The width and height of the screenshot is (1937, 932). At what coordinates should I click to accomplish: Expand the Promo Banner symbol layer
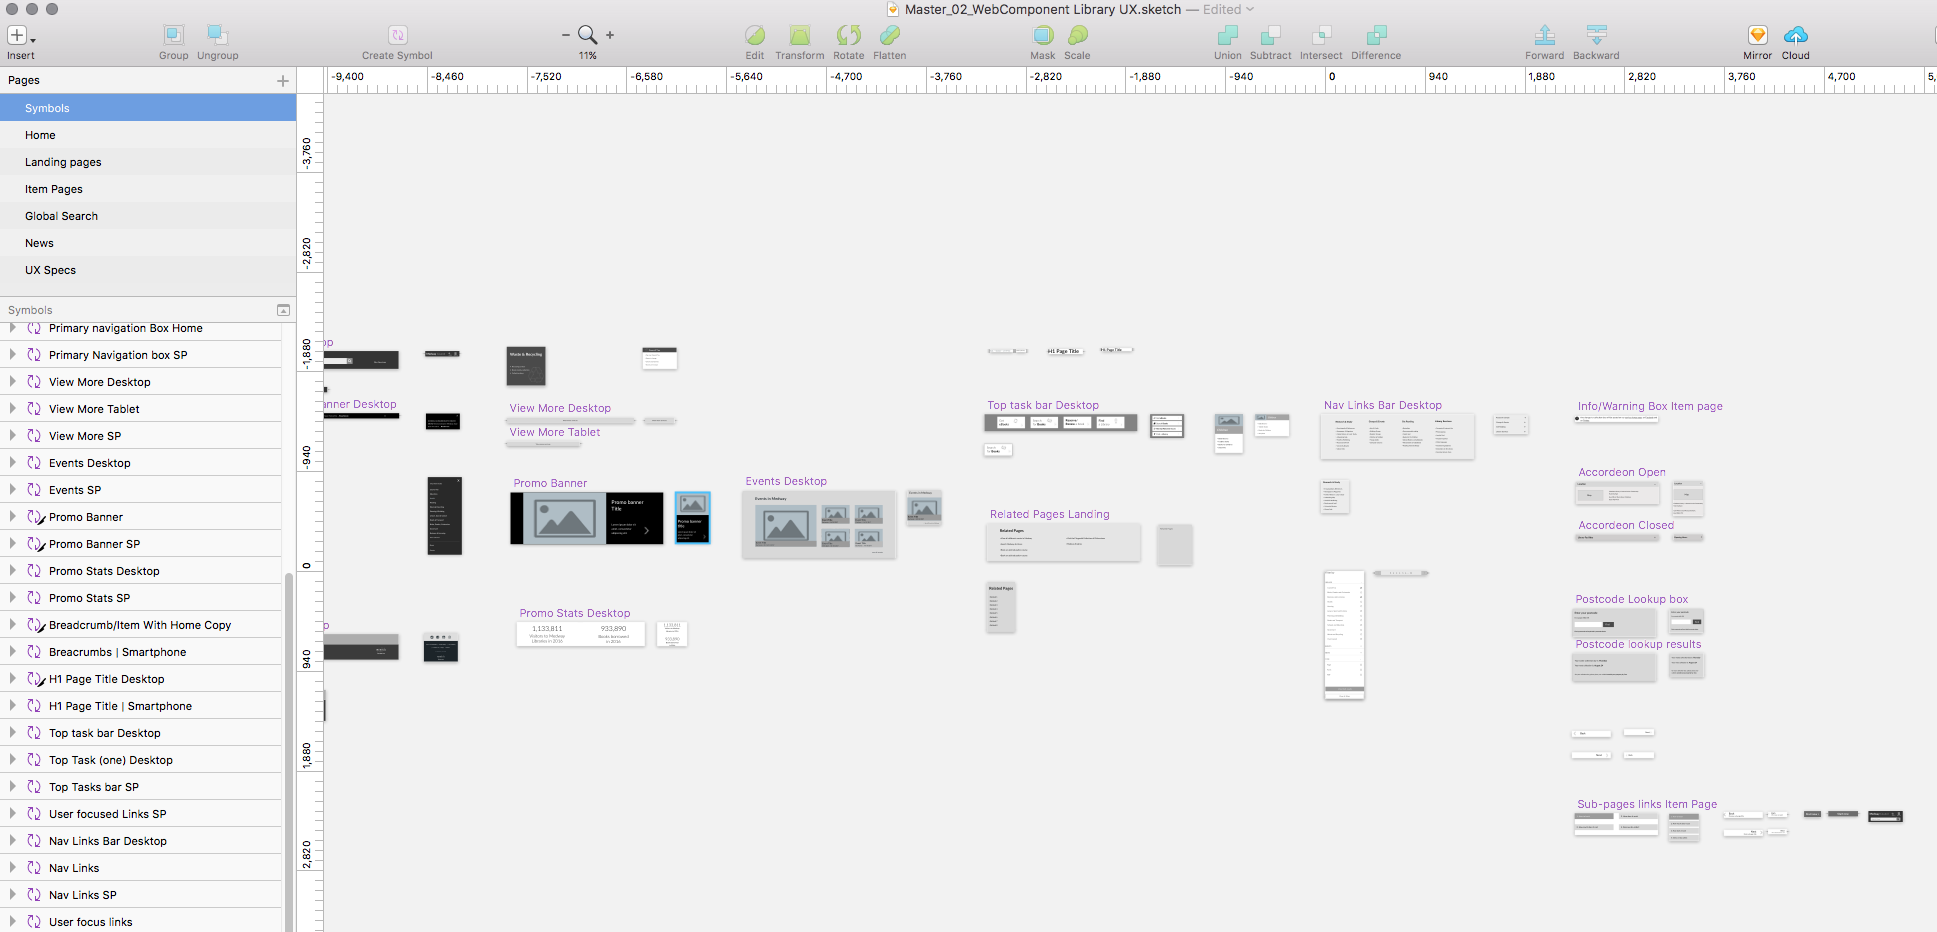pos(12,517)
